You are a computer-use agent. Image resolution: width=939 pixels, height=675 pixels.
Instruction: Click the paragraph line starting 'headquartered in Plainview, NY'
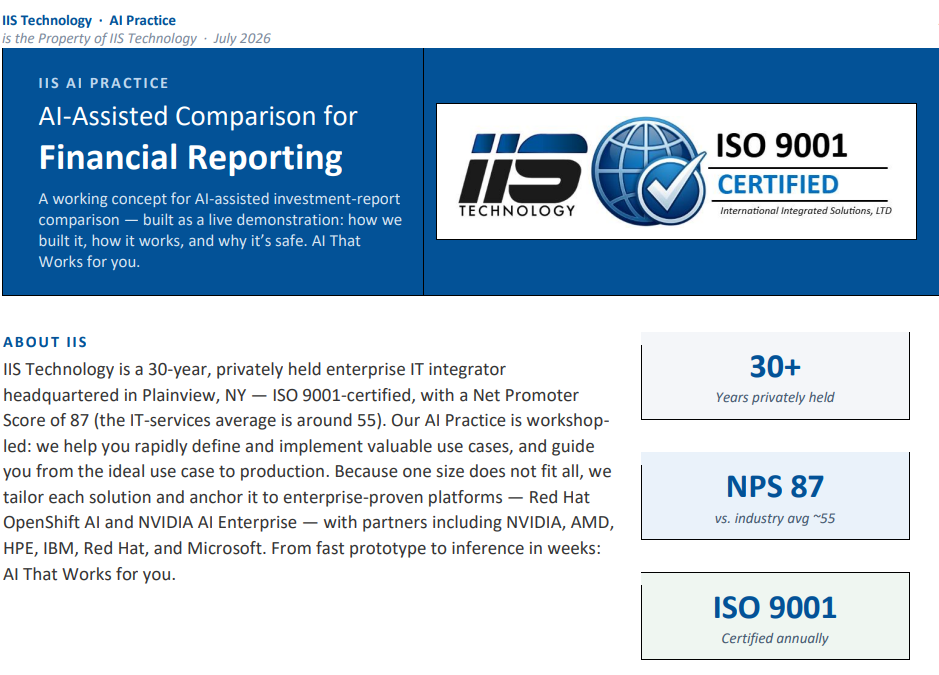point(291,395)
